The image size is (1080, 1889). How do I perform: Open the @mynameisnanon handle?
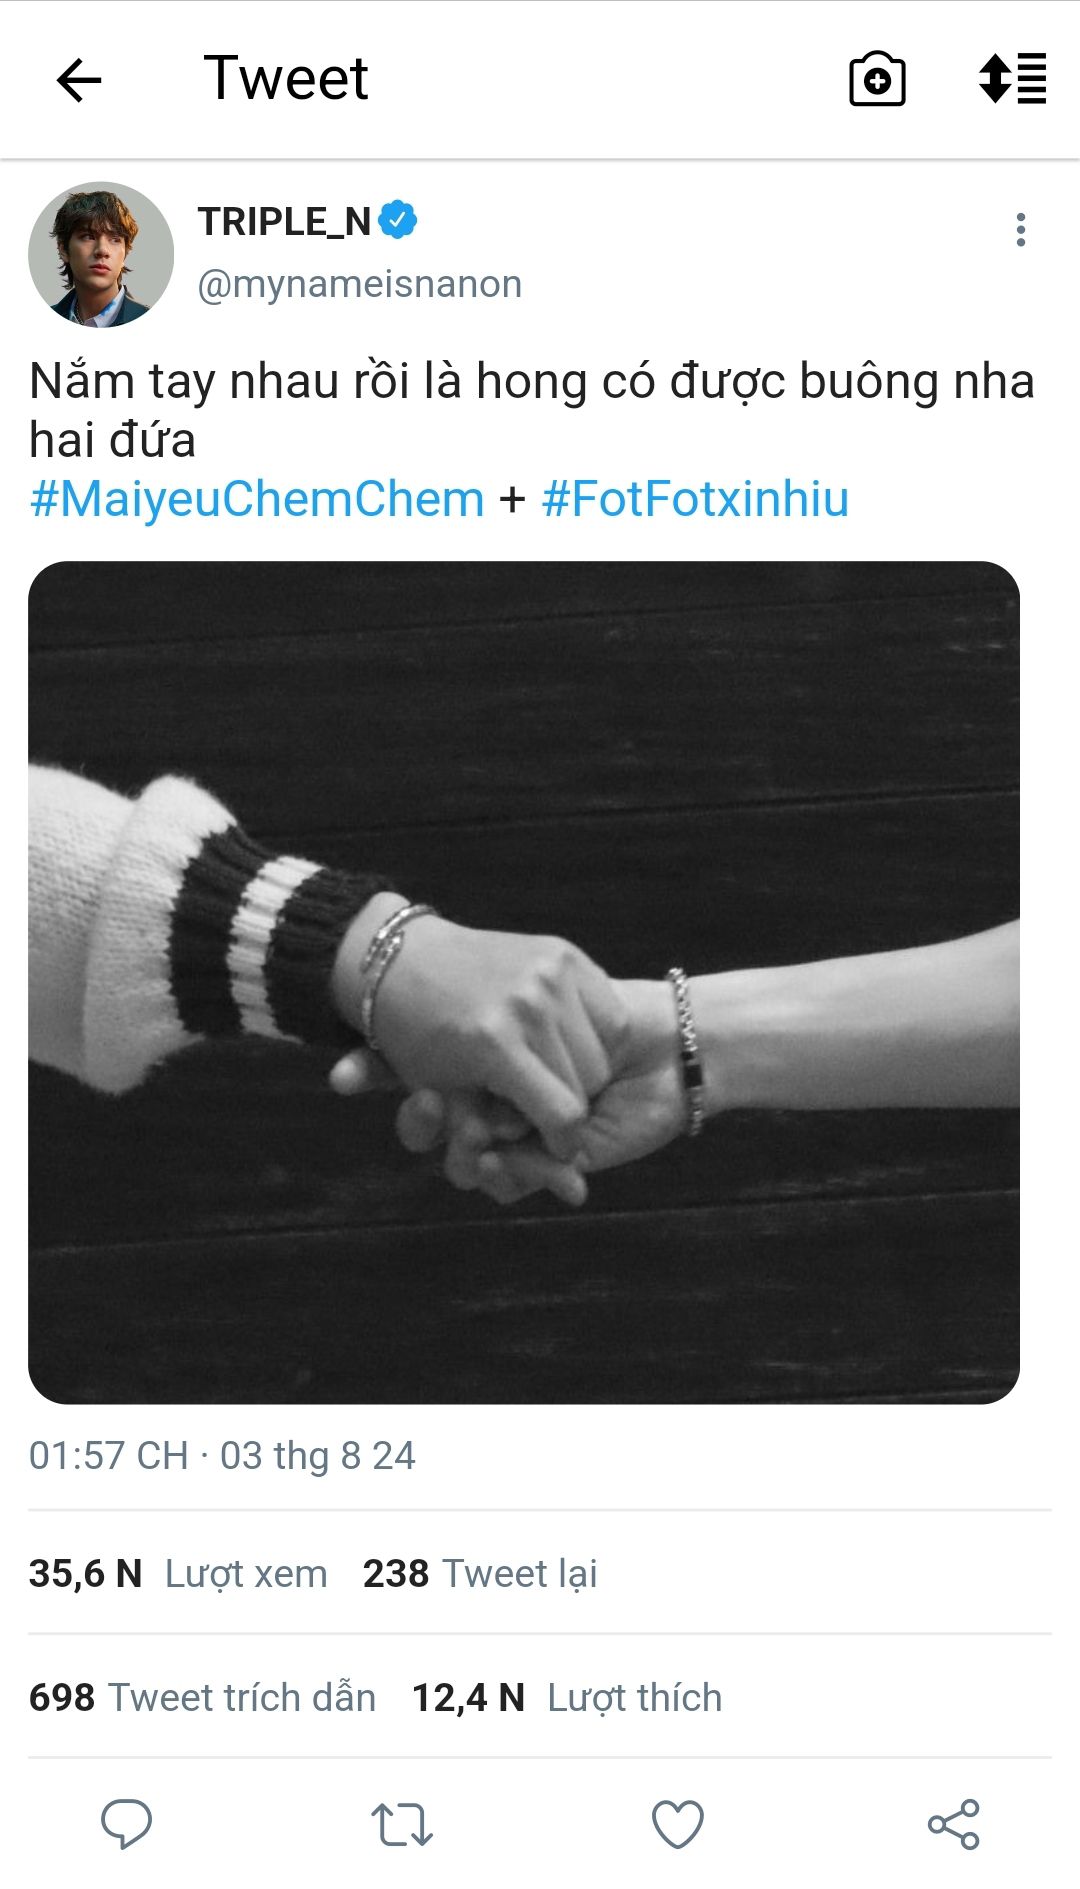[x=360, y=284]
